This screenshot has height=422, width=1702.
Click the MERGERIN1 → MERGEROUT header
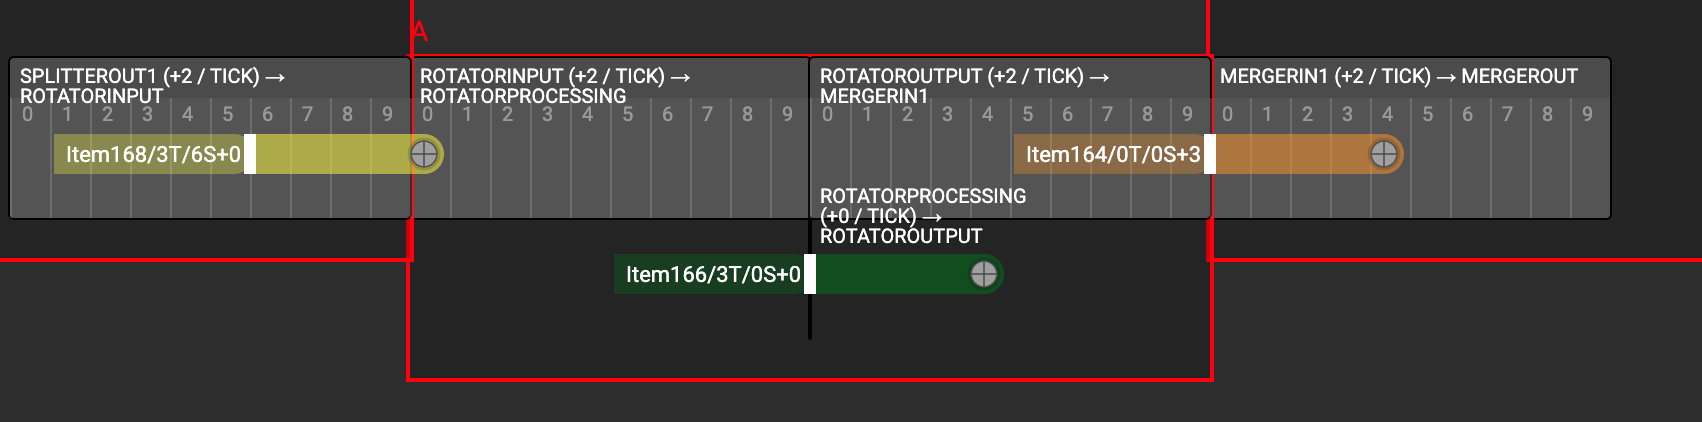pos(1399,76)
